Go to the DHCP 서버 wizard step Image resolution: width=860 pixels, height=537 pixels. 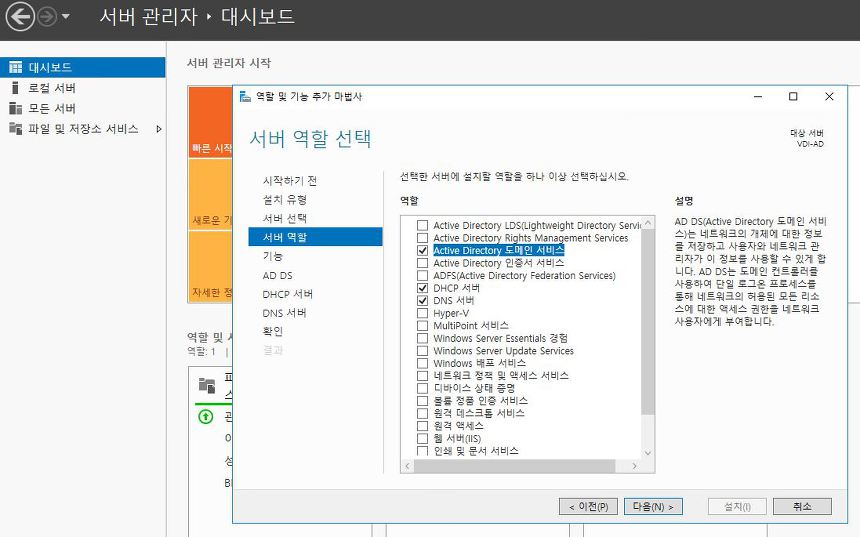(x=287, y=294)
